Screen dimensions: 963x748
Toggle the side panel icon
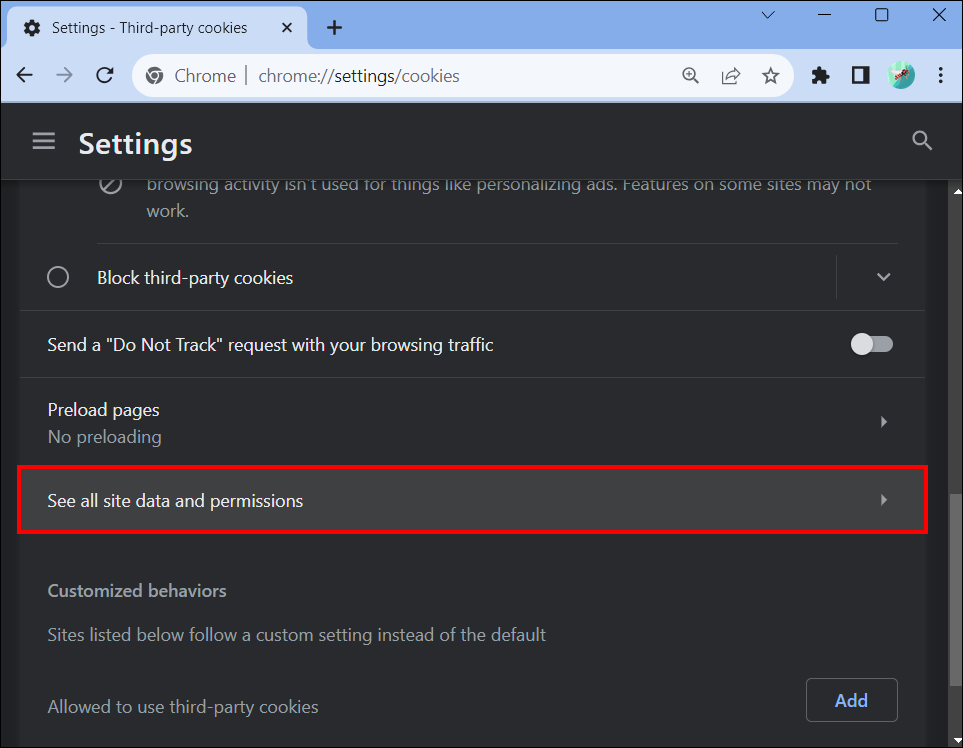[x=860, y=76]
